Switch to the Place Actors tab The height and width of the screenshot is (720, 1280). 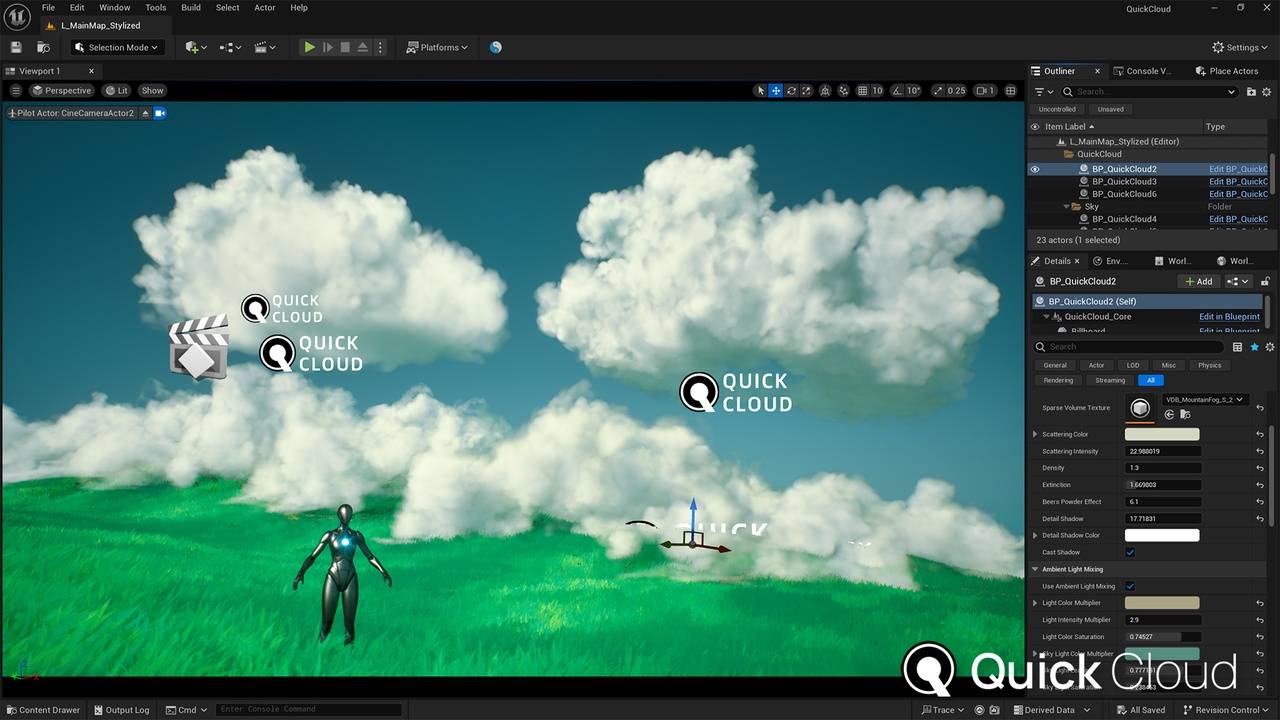1233,71
